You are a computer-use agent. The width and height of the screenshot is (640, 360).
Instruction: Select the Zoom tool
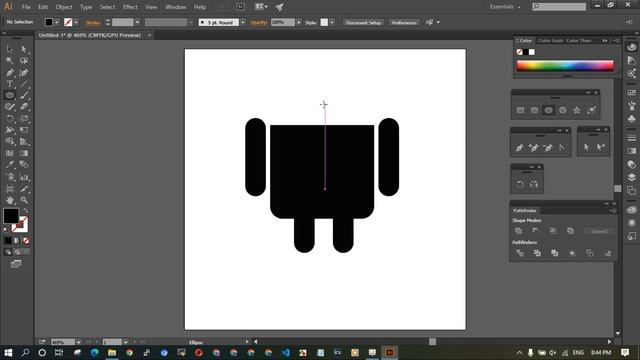[24, 200]
